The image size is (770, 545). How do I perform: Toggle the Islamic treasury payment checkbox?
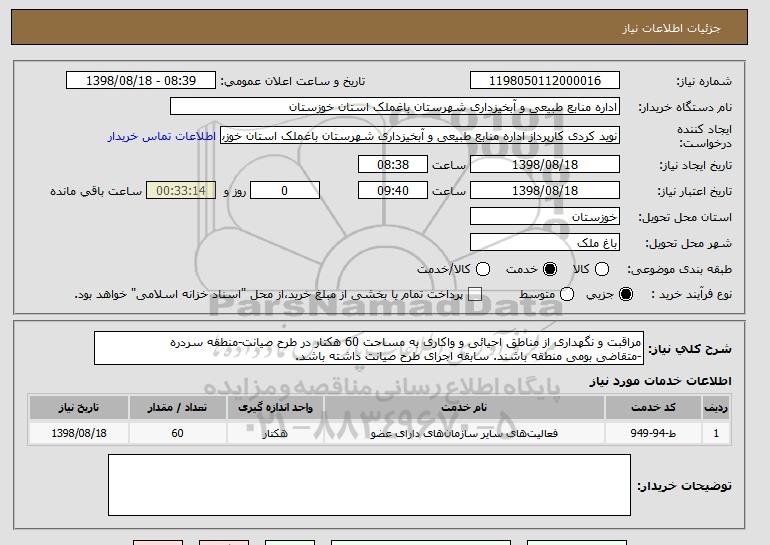click(x=474, y=294)
